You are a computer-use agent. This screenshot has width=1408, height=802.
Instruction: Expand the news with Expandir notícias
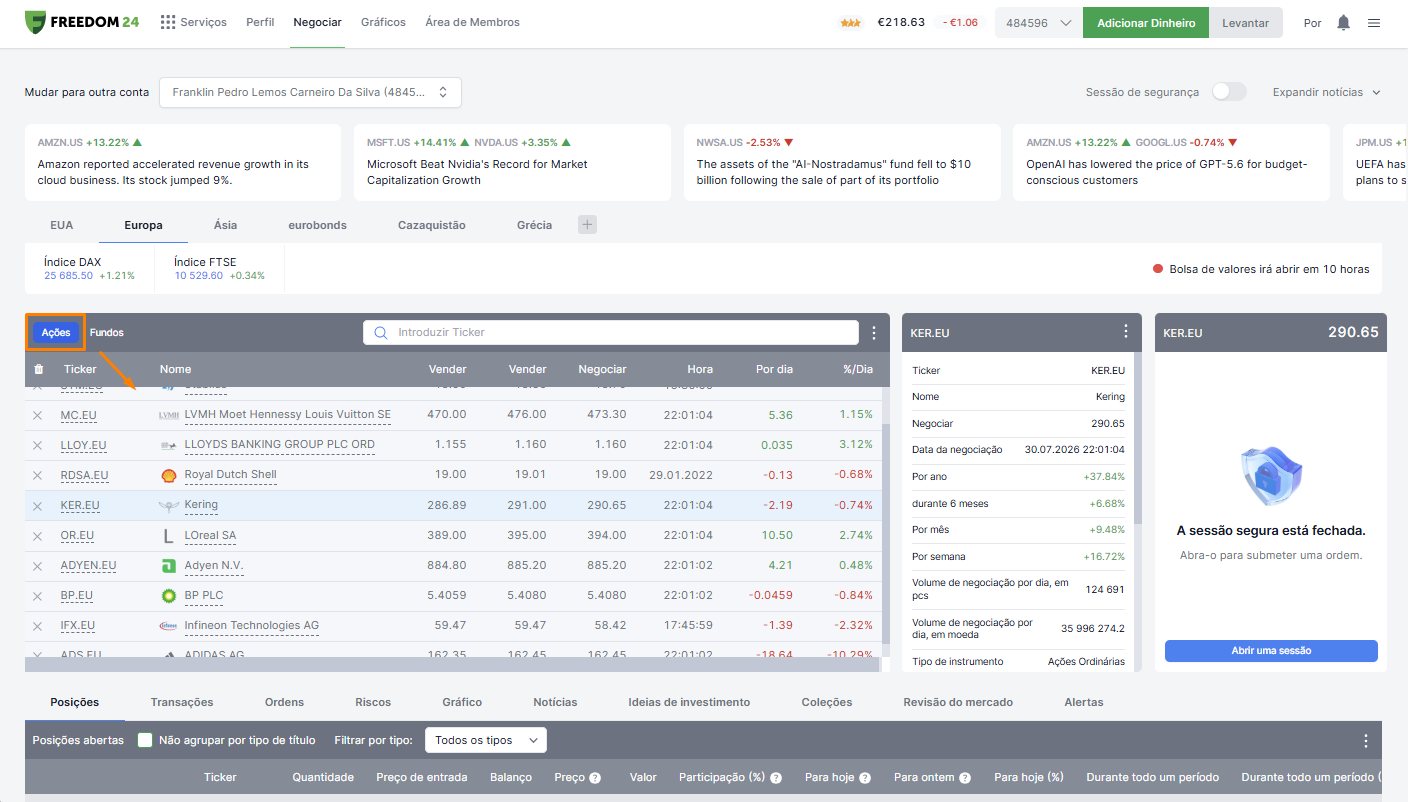[x=1326, y=92]
